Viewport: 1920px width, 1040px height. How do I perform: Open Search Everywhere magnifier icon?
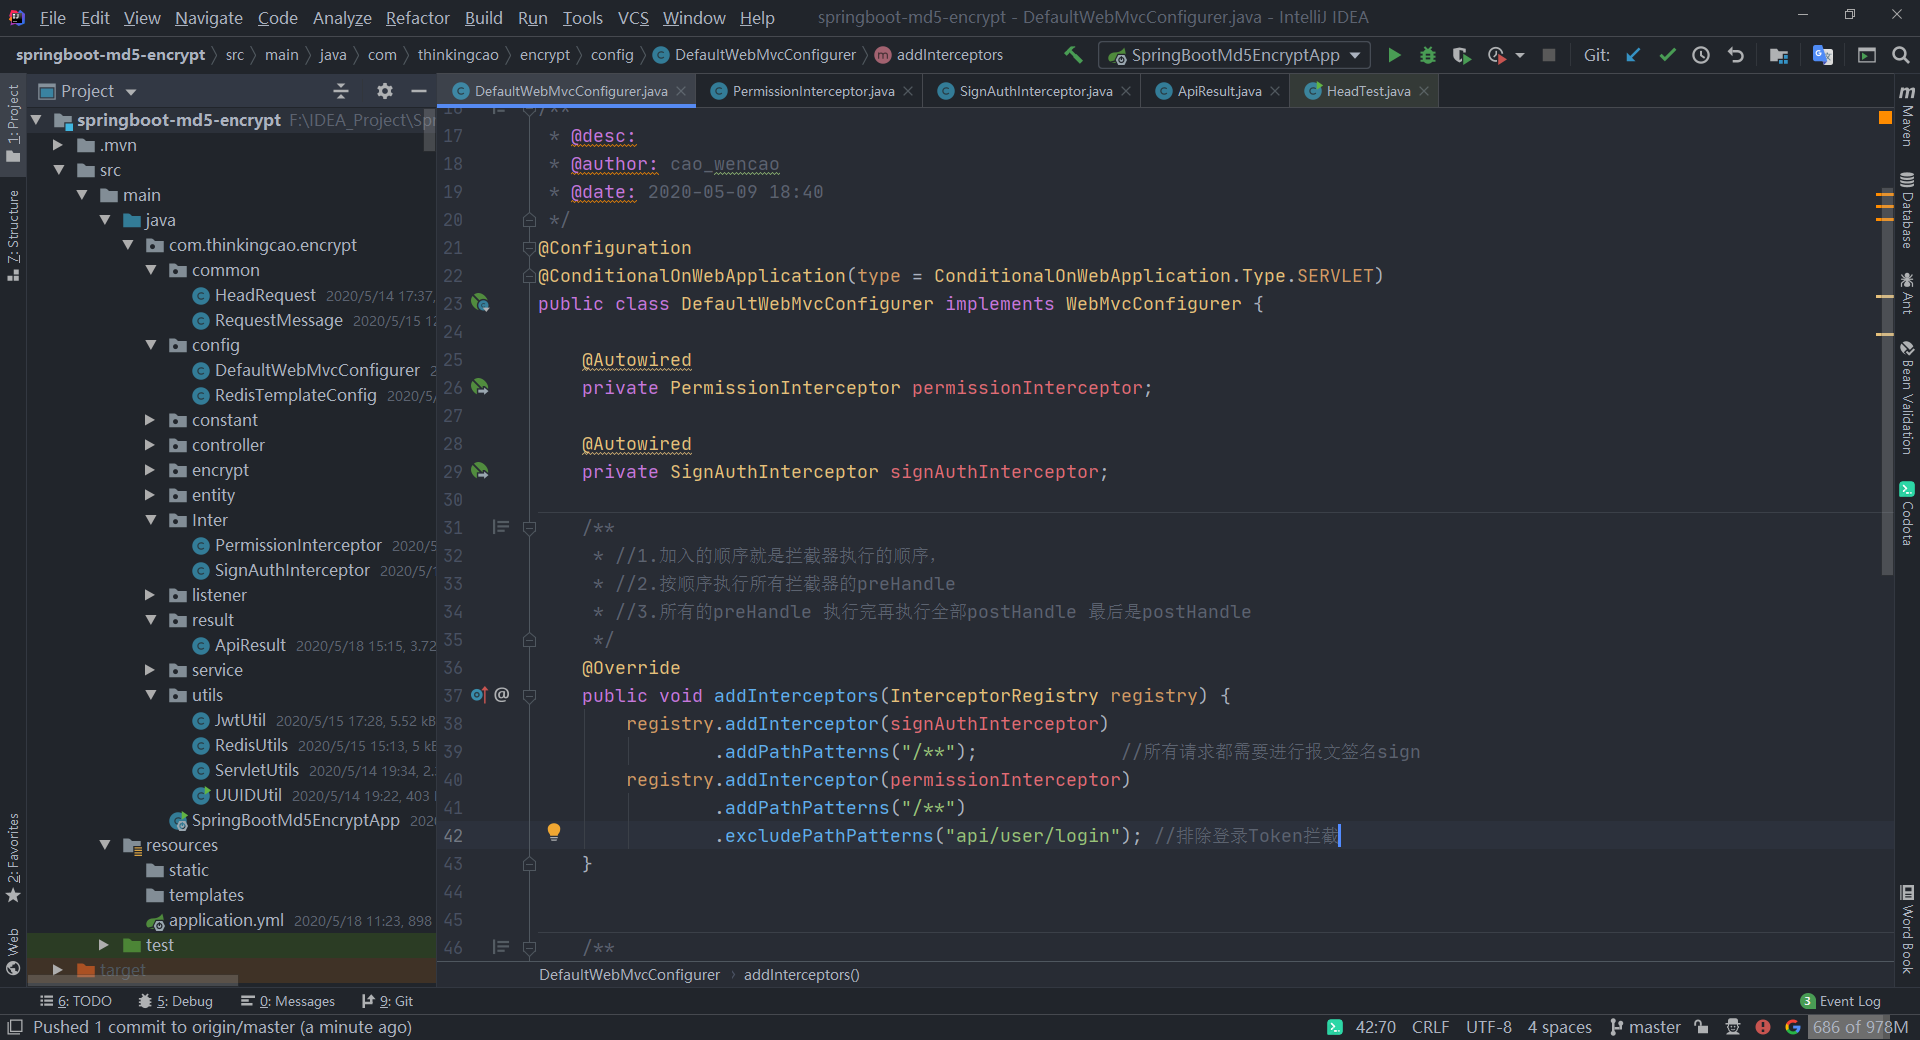1901,55
